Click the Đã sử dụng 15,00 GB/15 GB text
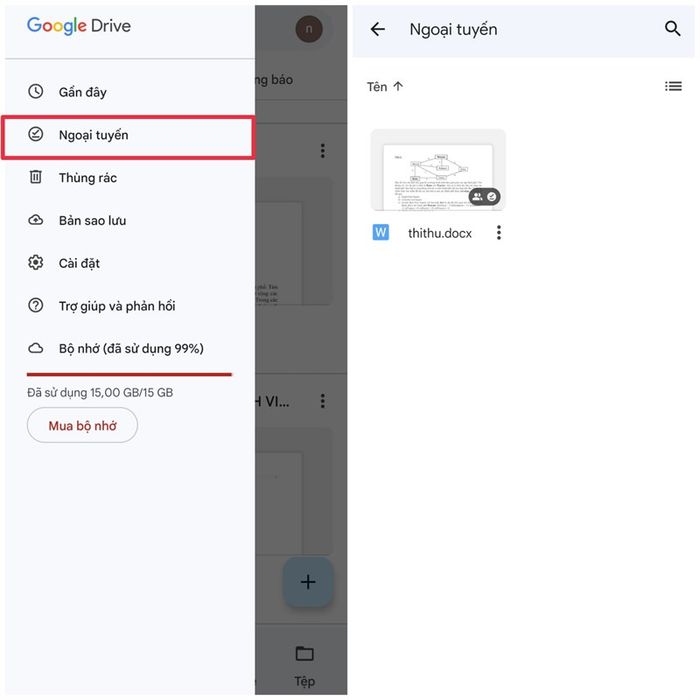The width and height of the screenshot is (700, 700). coord(100,393)
